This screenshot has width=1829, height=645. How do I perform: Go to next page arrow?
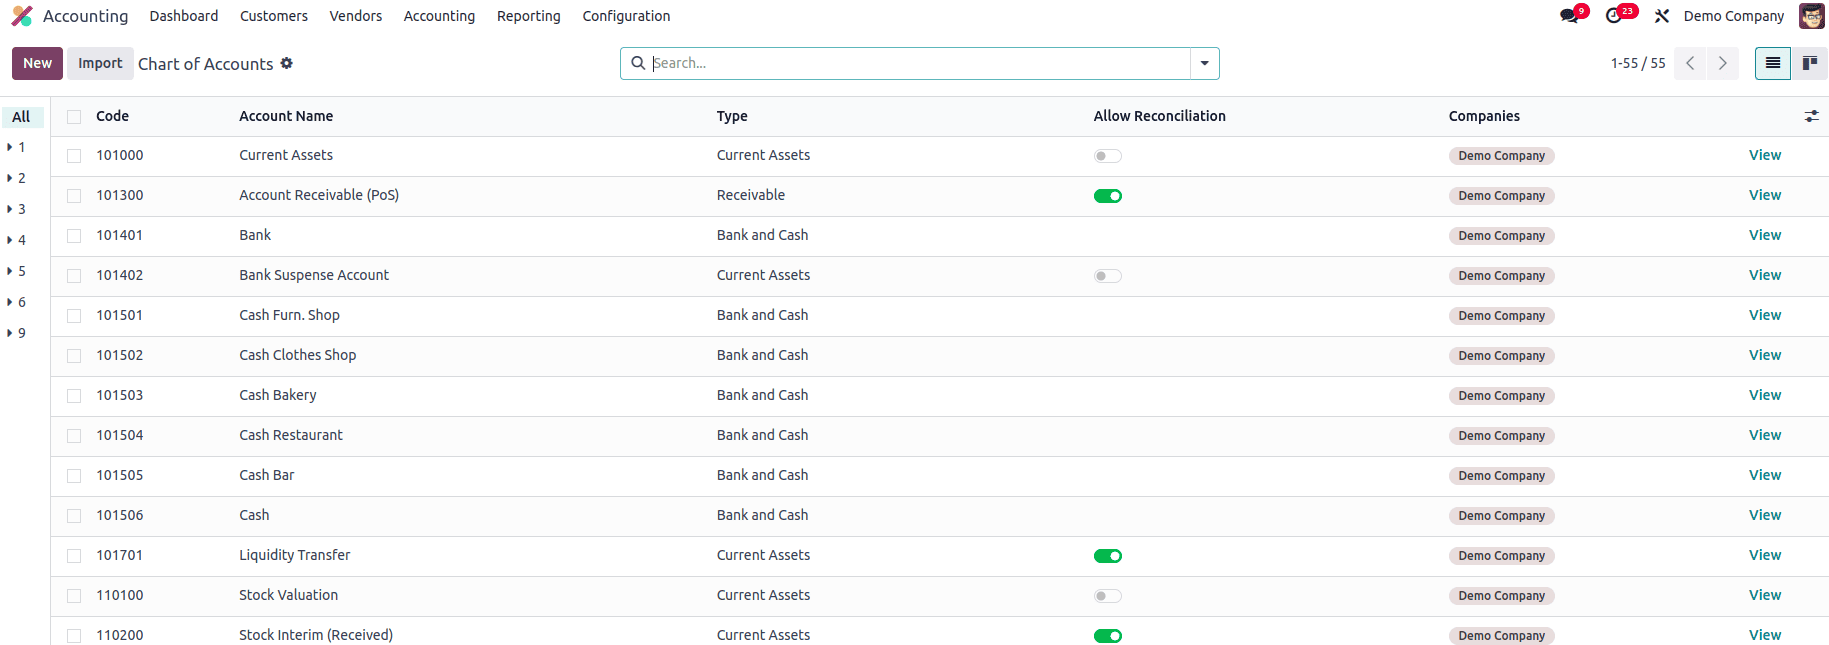pos(1722,63)
